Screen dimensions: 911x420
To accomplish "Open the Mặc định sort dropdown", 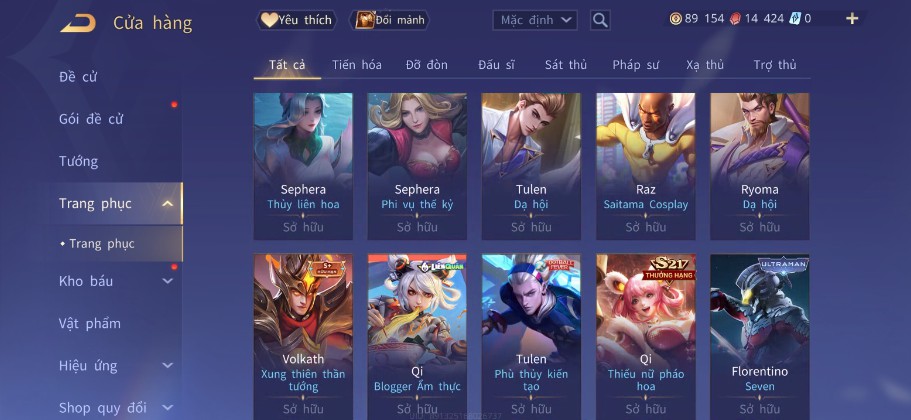I will [535, 20].
